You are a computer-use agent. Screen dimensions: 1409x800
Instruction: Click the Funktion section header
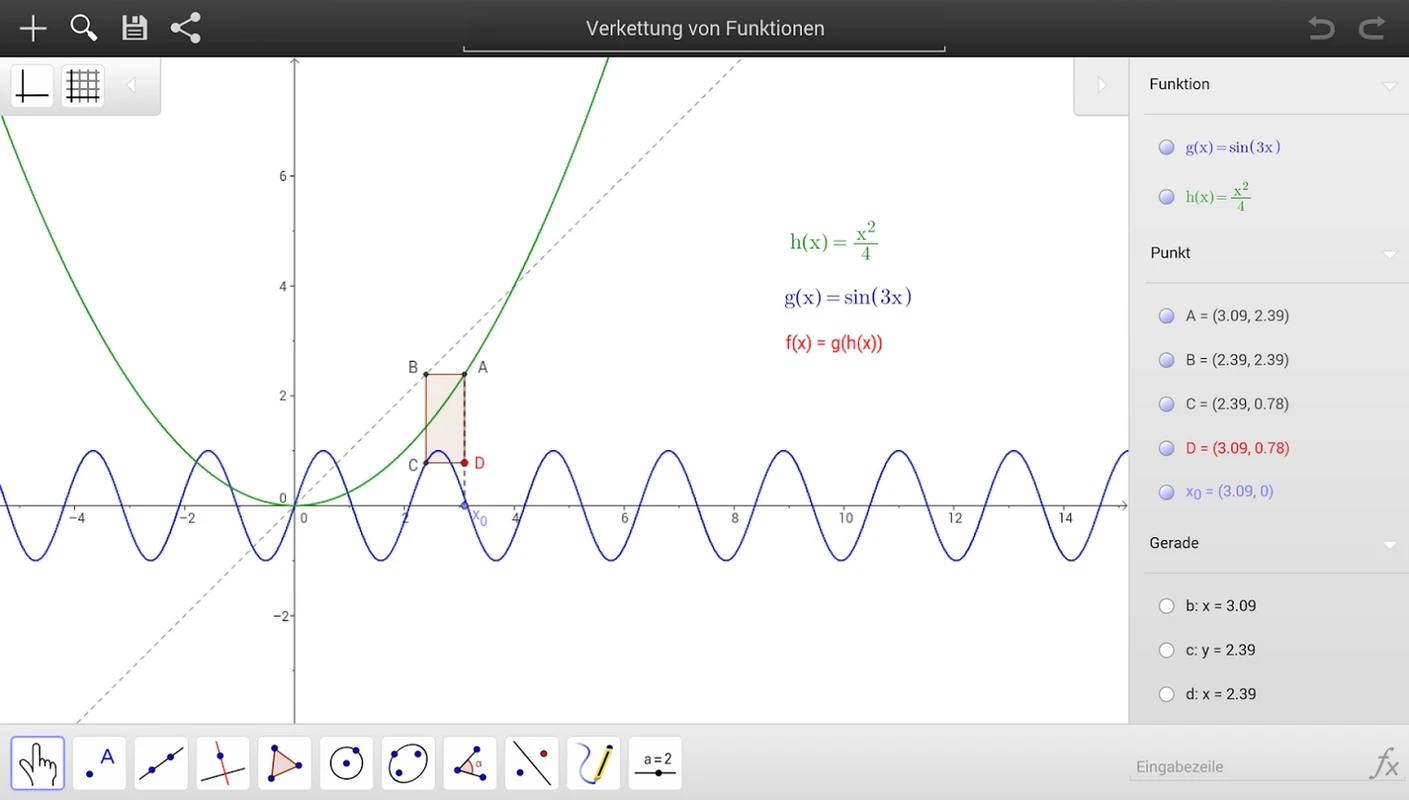click(x=1180, y=85)
